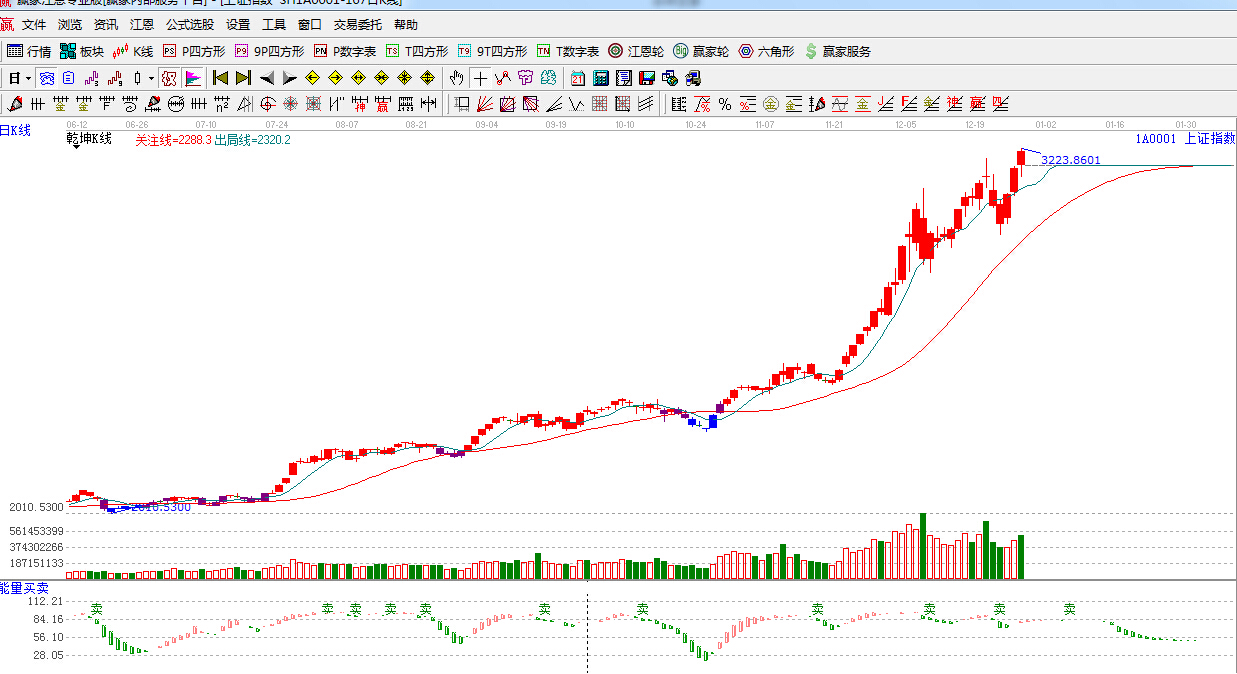Open the 交易委托 menu

point(358,25)
